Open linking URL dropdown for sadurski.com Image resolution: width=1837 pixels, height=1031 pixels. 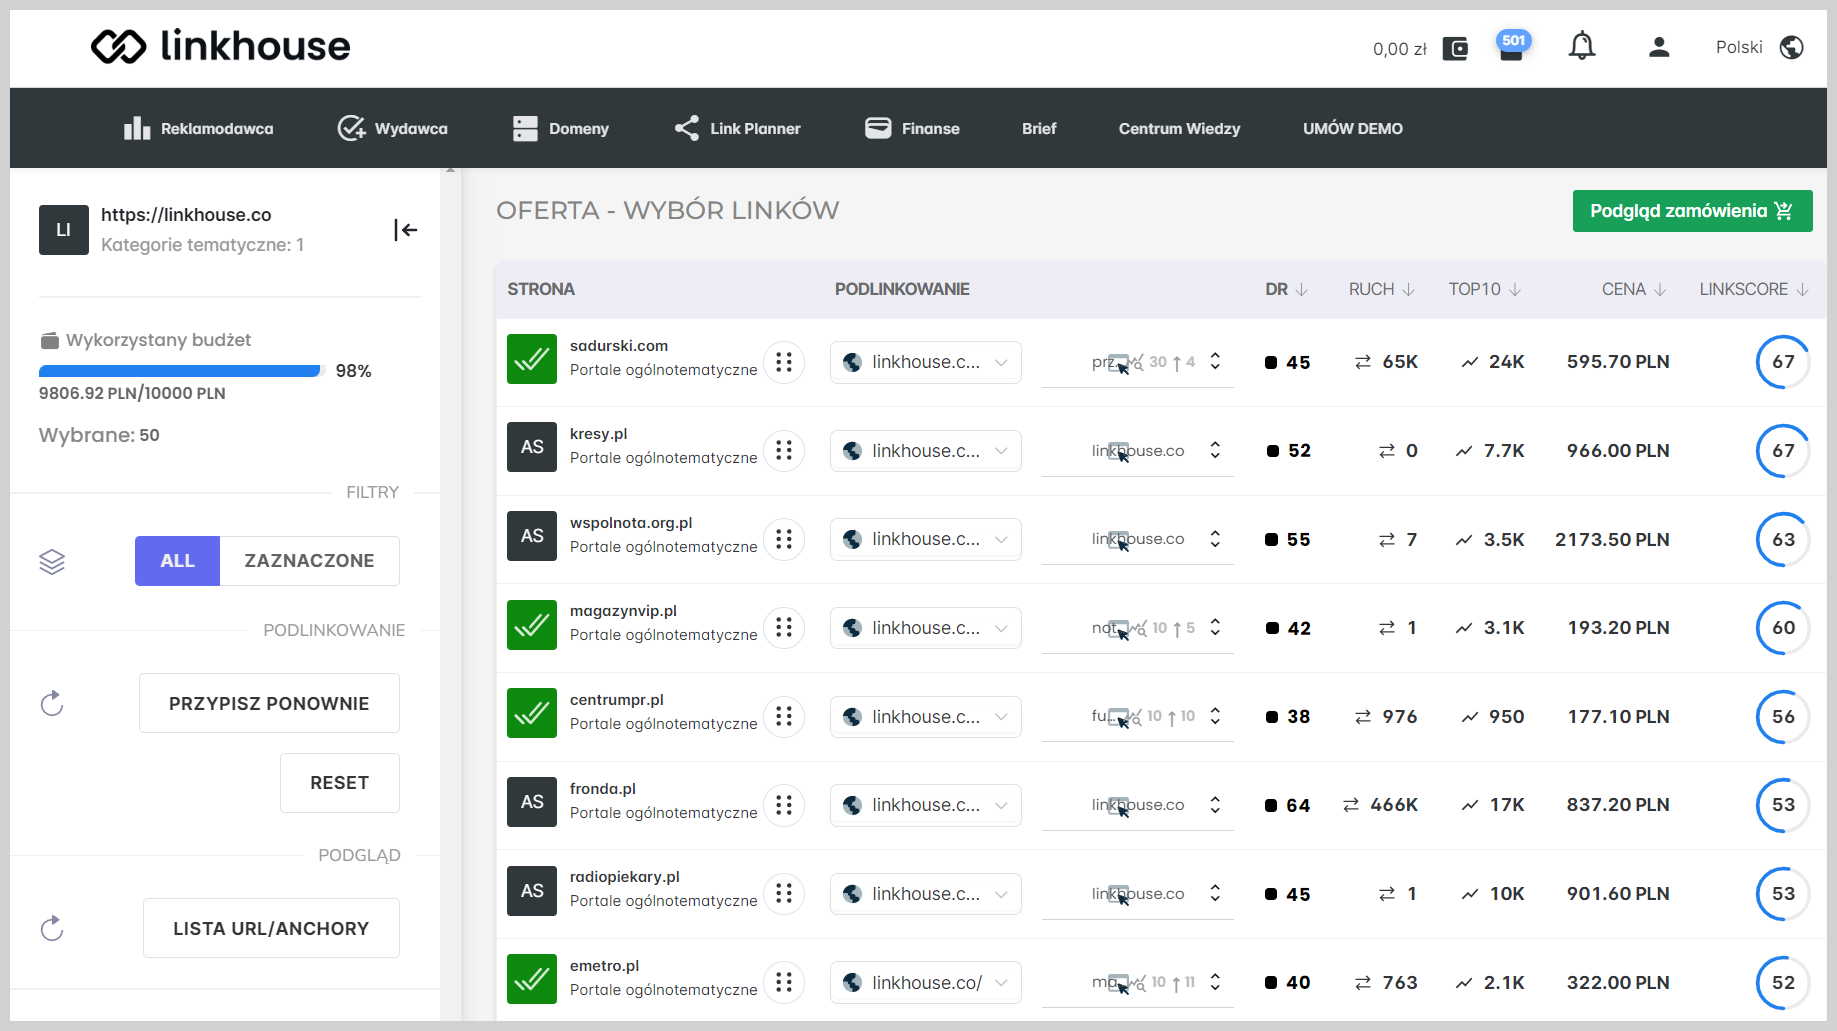coord(926,362)
